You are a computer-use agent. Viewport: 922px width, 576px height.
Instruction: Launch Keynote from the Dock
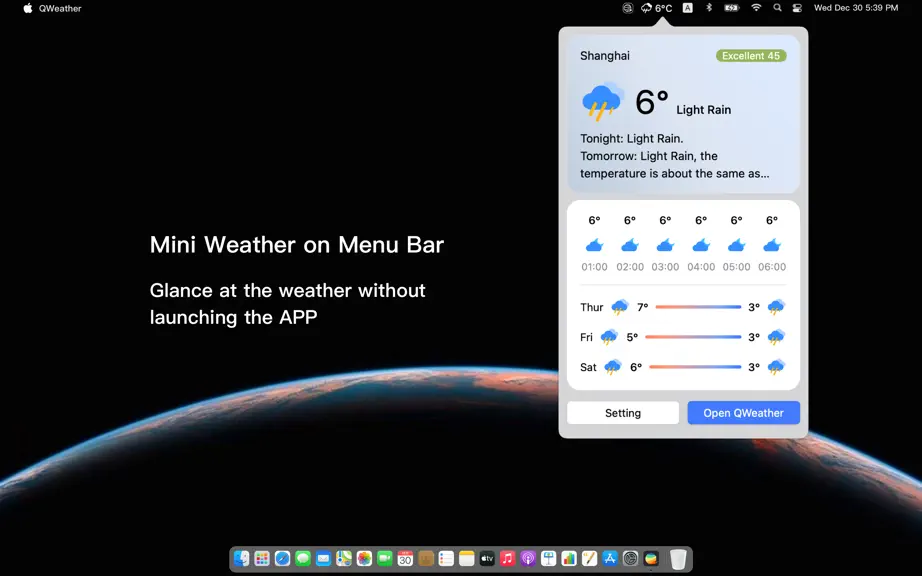tap(549, 558)
